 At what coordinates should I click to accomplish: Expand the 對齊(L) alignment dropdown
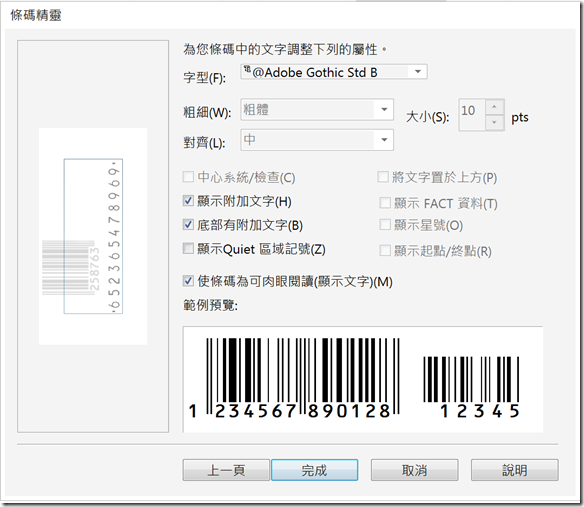click(384, 140)
